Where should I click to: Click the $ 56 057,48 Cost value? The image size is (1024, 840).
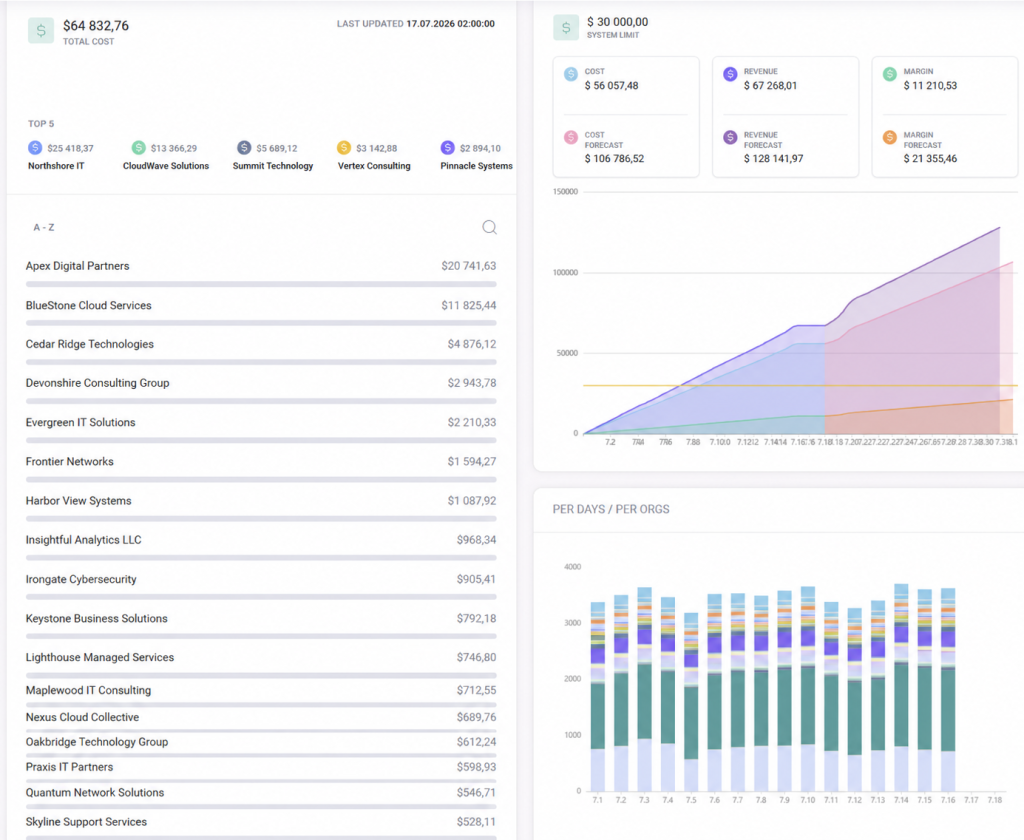[x=611, y=86]
